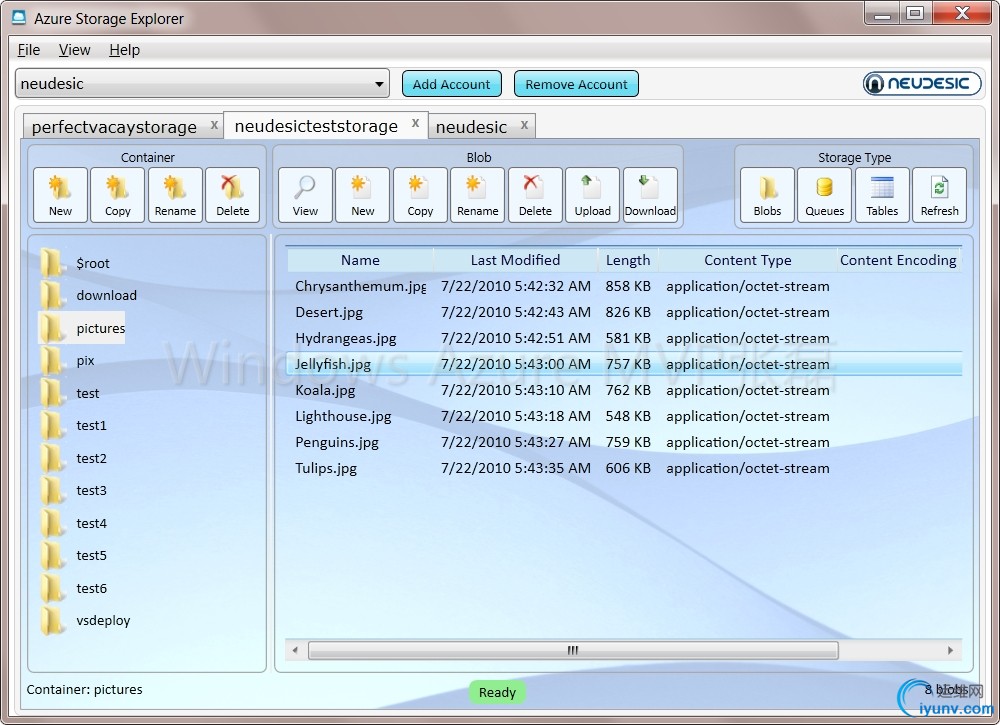Screen dimensions: 1000x725
Task: Switch storage type to Queues
Action: (x=825, y=195)
